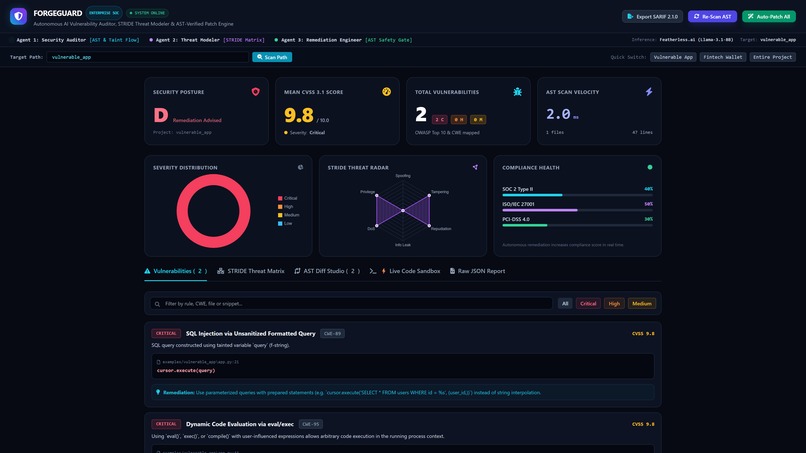Viewport: 806px width, 453px height.
Task: Click the D security posture grade
Action: tap(161, 115)
